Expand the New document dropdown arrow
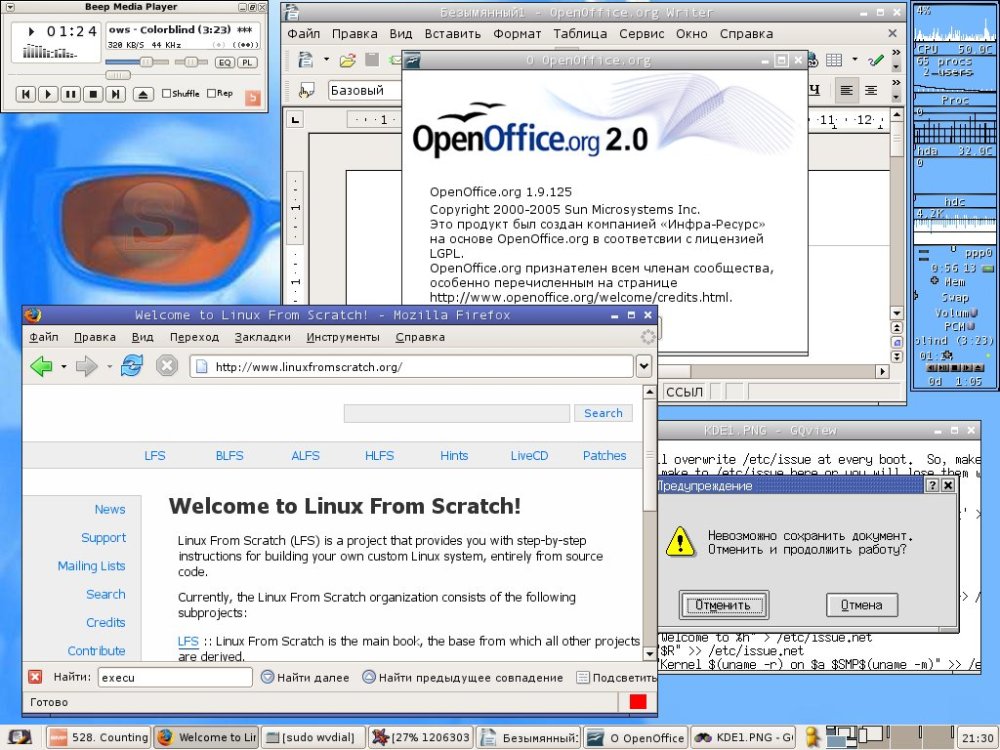The height and width of the screenshot is (750, 1000). coord(326,60)
